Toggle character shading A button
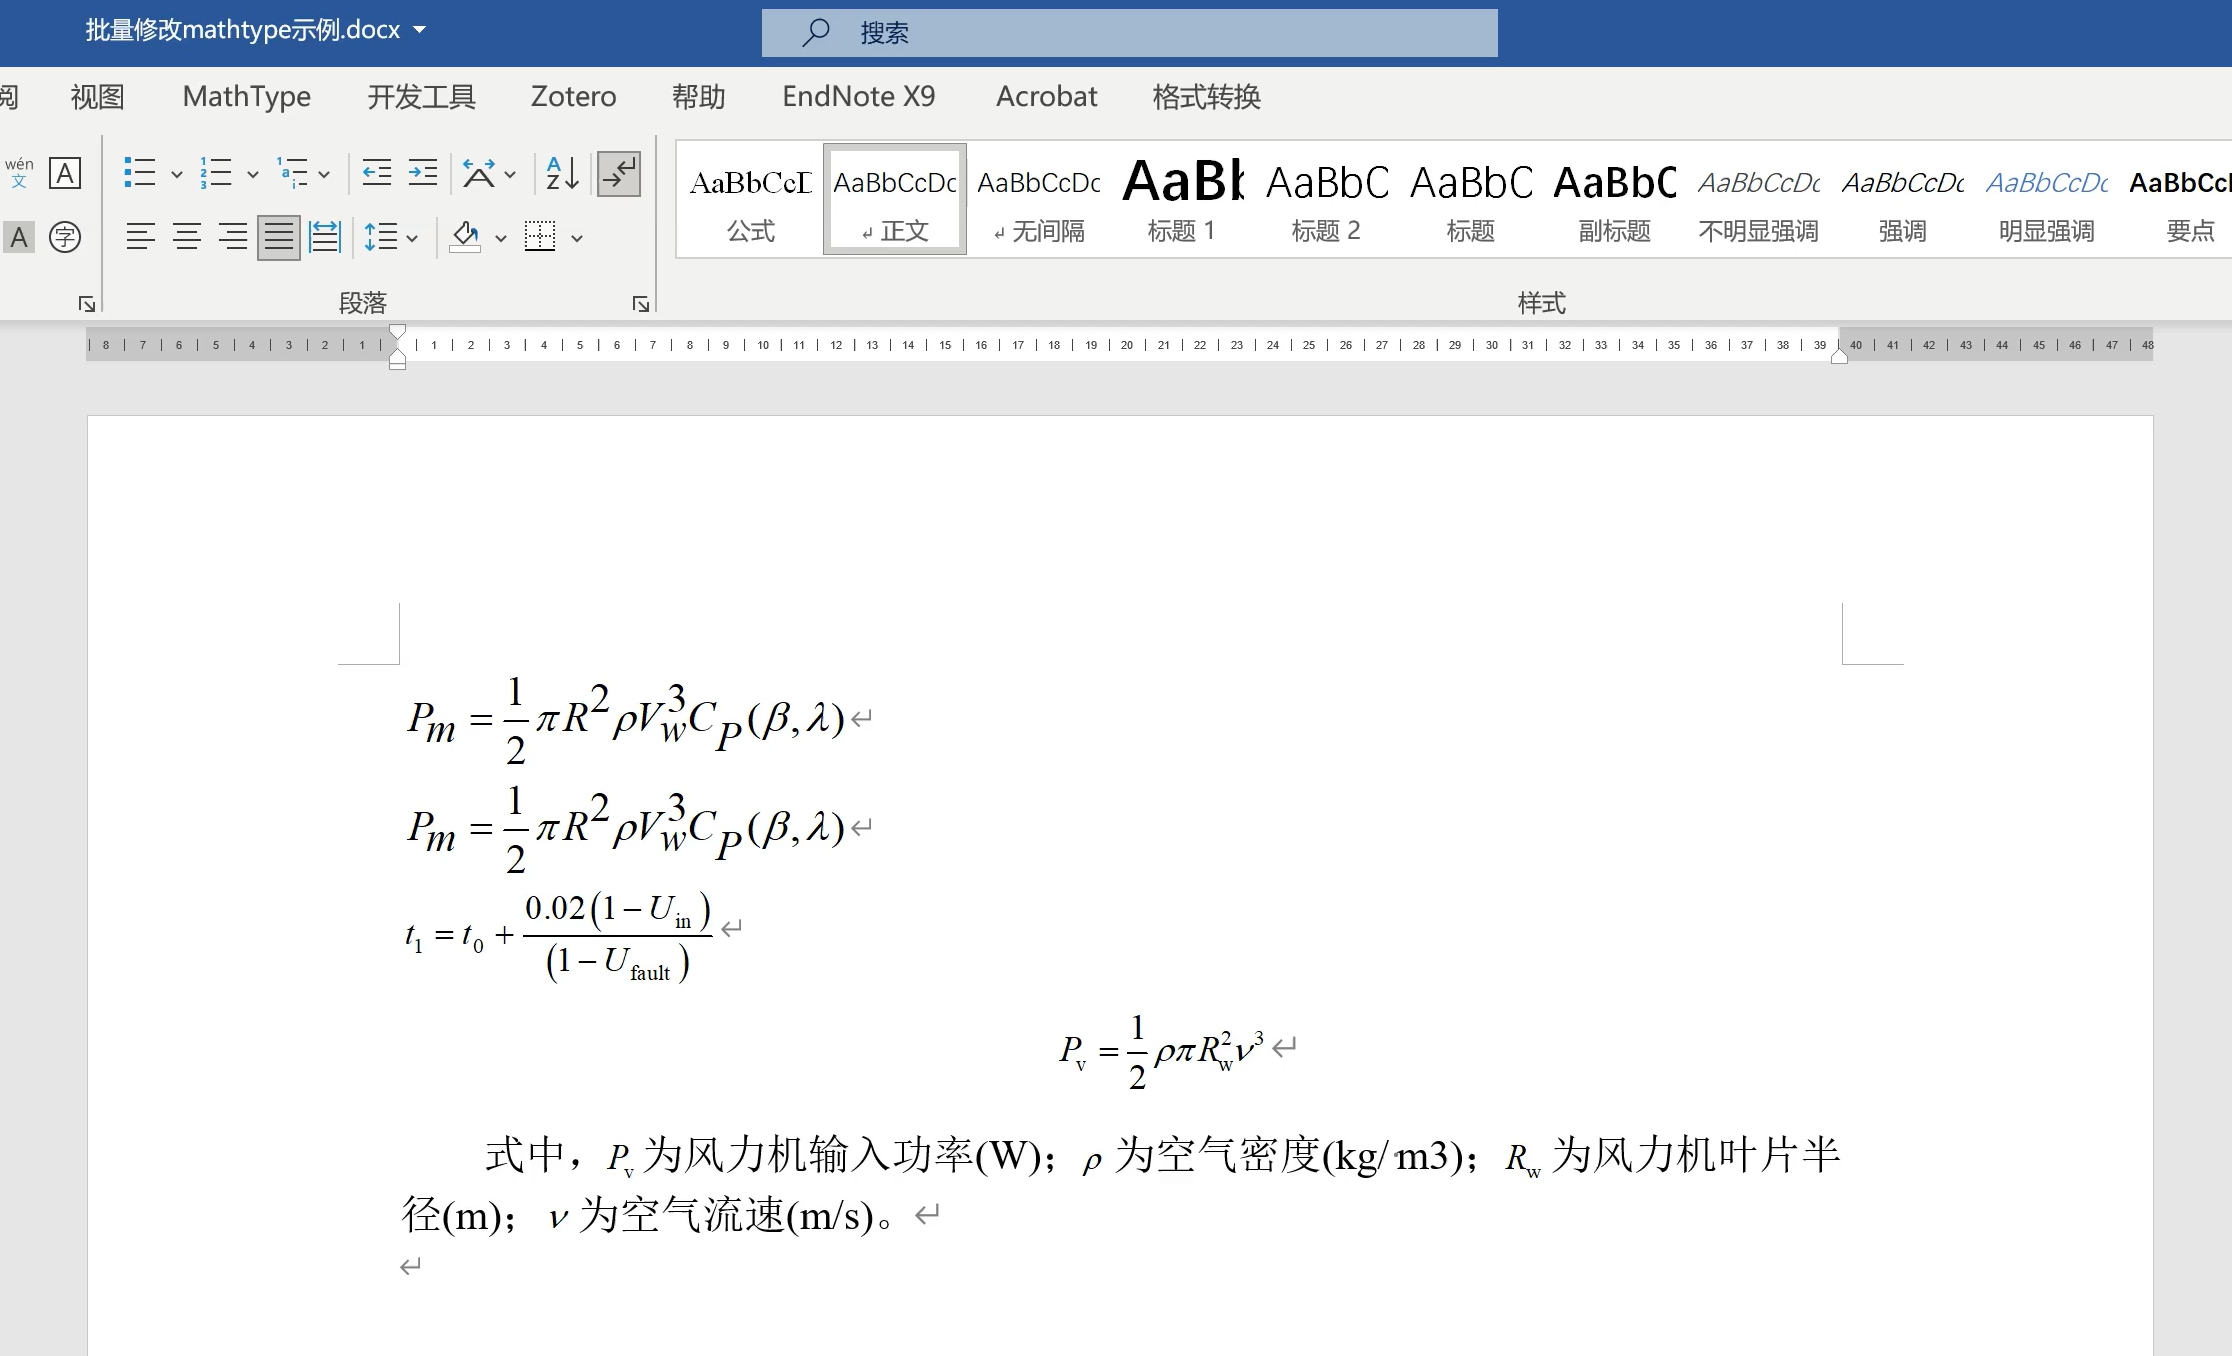This screenshot has height=1356, width=2232. point(19,237)
